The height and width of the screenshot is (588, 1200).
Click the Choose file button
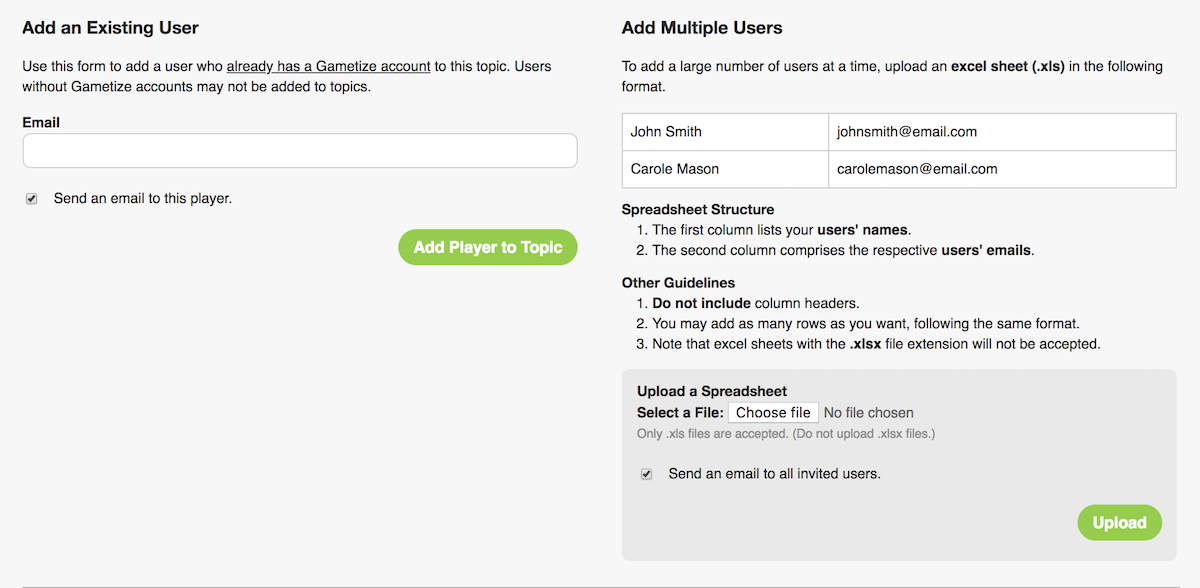pos(773,413)
